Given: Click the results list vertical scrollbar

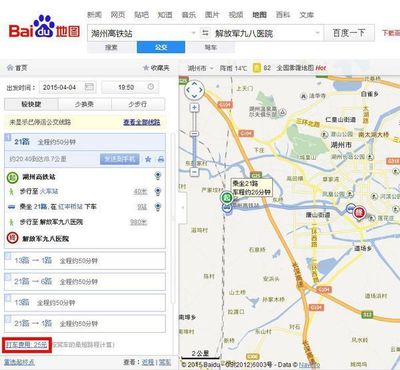Looking at the screenshot, I should [x=172, y=218].
